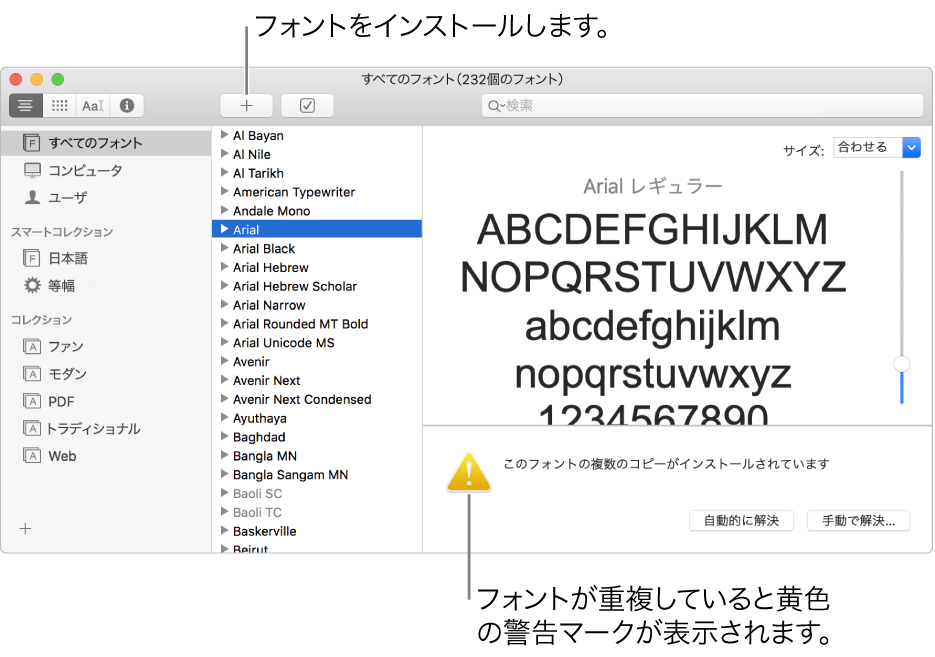Click inside the 検索 search field

point(700,104)
